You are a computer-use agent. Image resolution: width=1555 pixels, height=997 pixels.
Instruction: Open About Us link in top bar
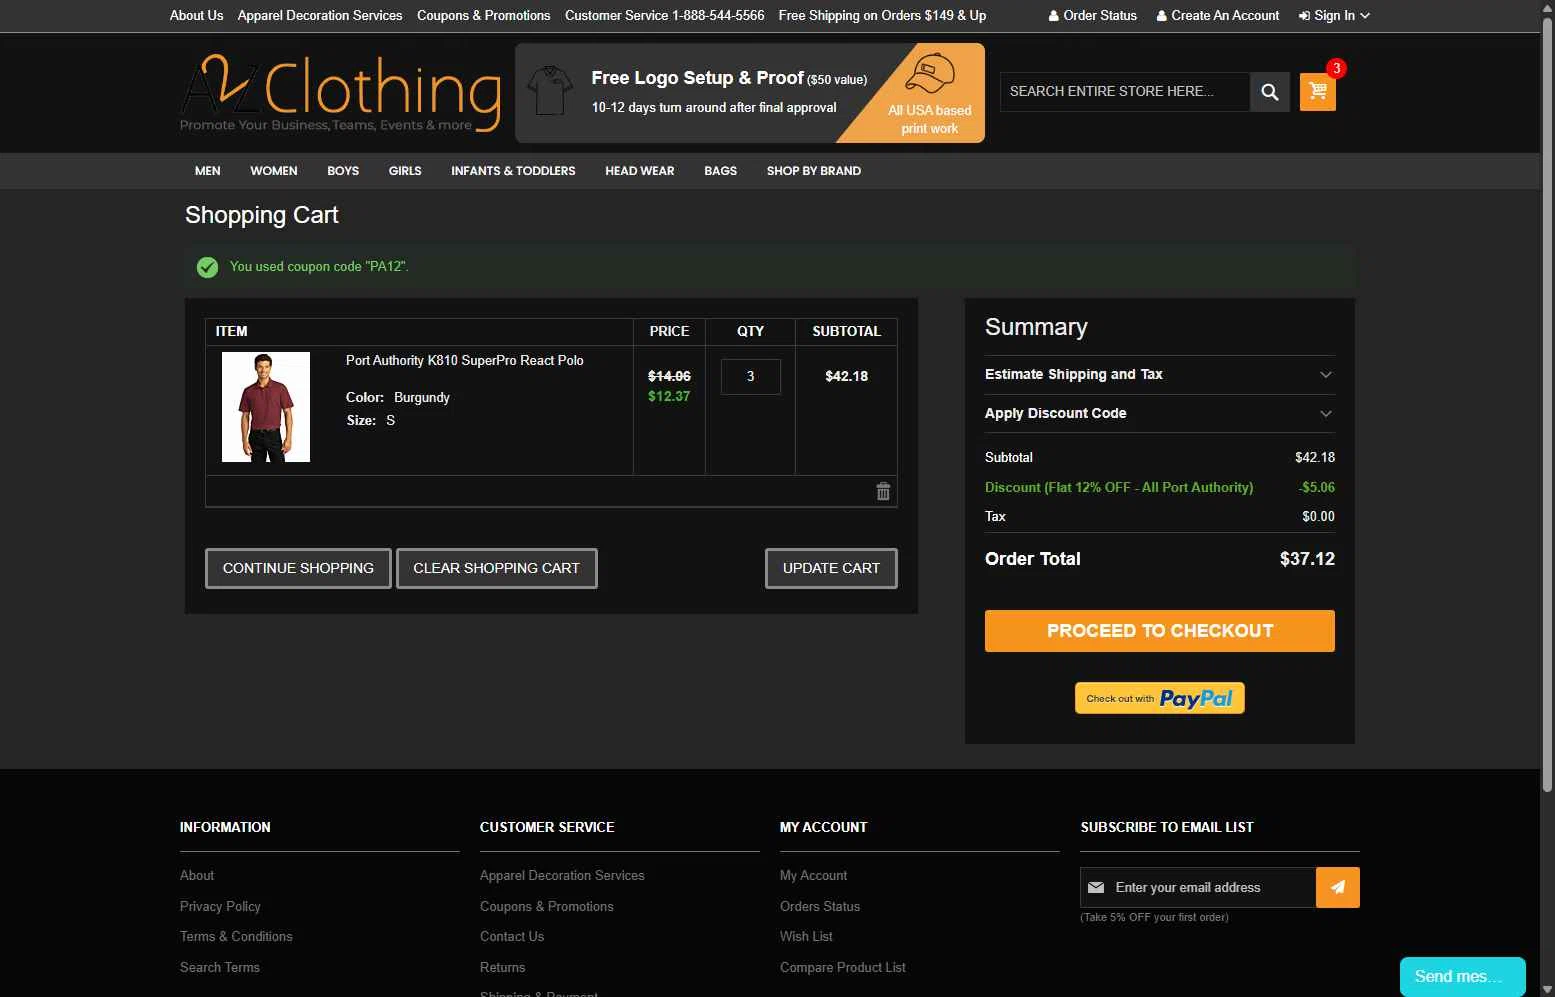196,15
